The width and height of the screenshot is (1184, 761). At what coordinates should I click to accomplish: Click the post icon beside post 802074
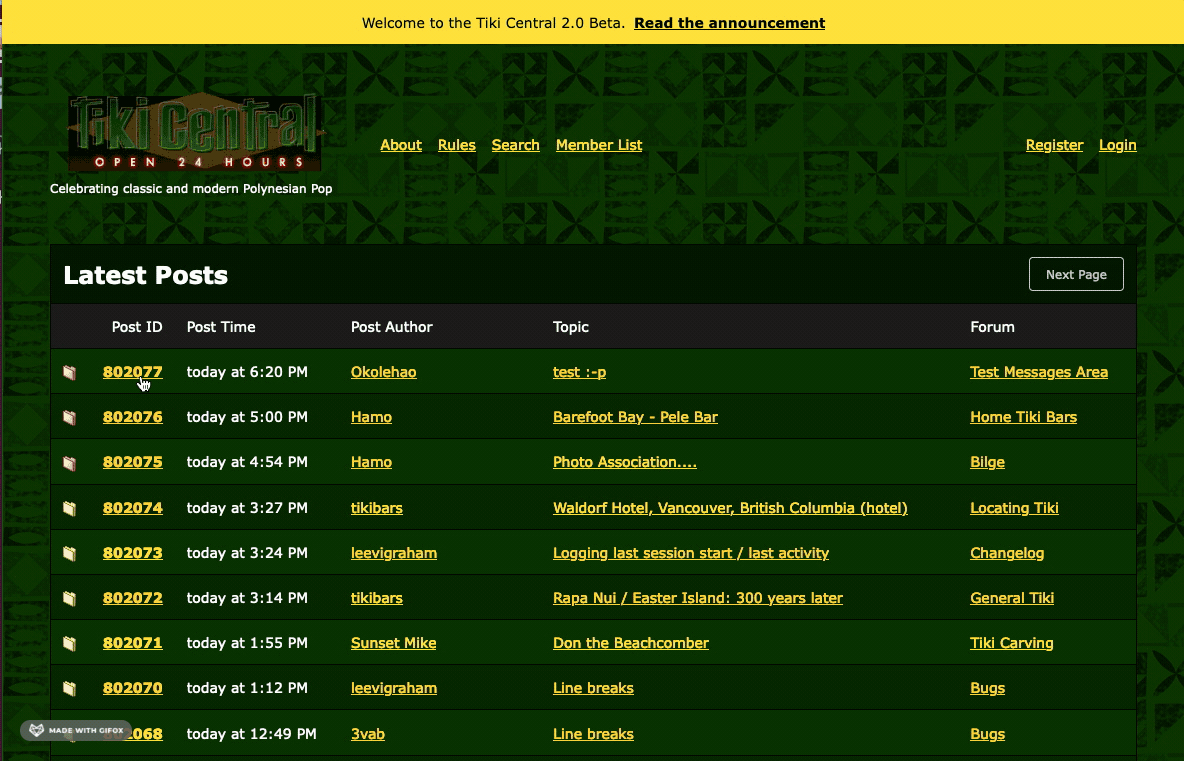pyautogui.click(x=69, y=508)
